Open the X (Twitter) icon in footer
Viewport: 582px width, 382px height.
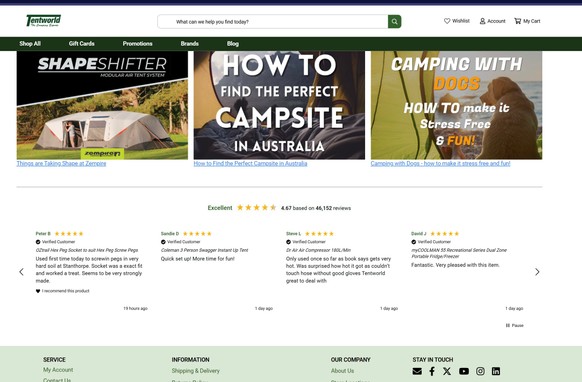pos(447,371)
